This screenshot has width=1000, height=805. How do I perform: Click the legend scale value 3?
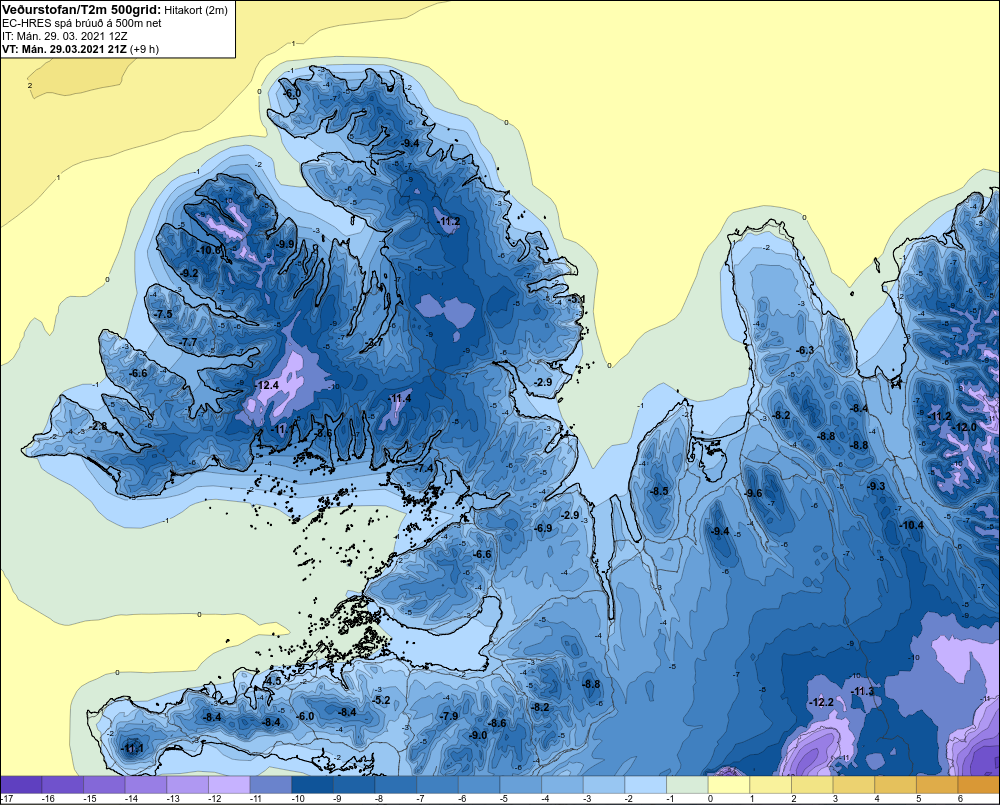(835, 799)
